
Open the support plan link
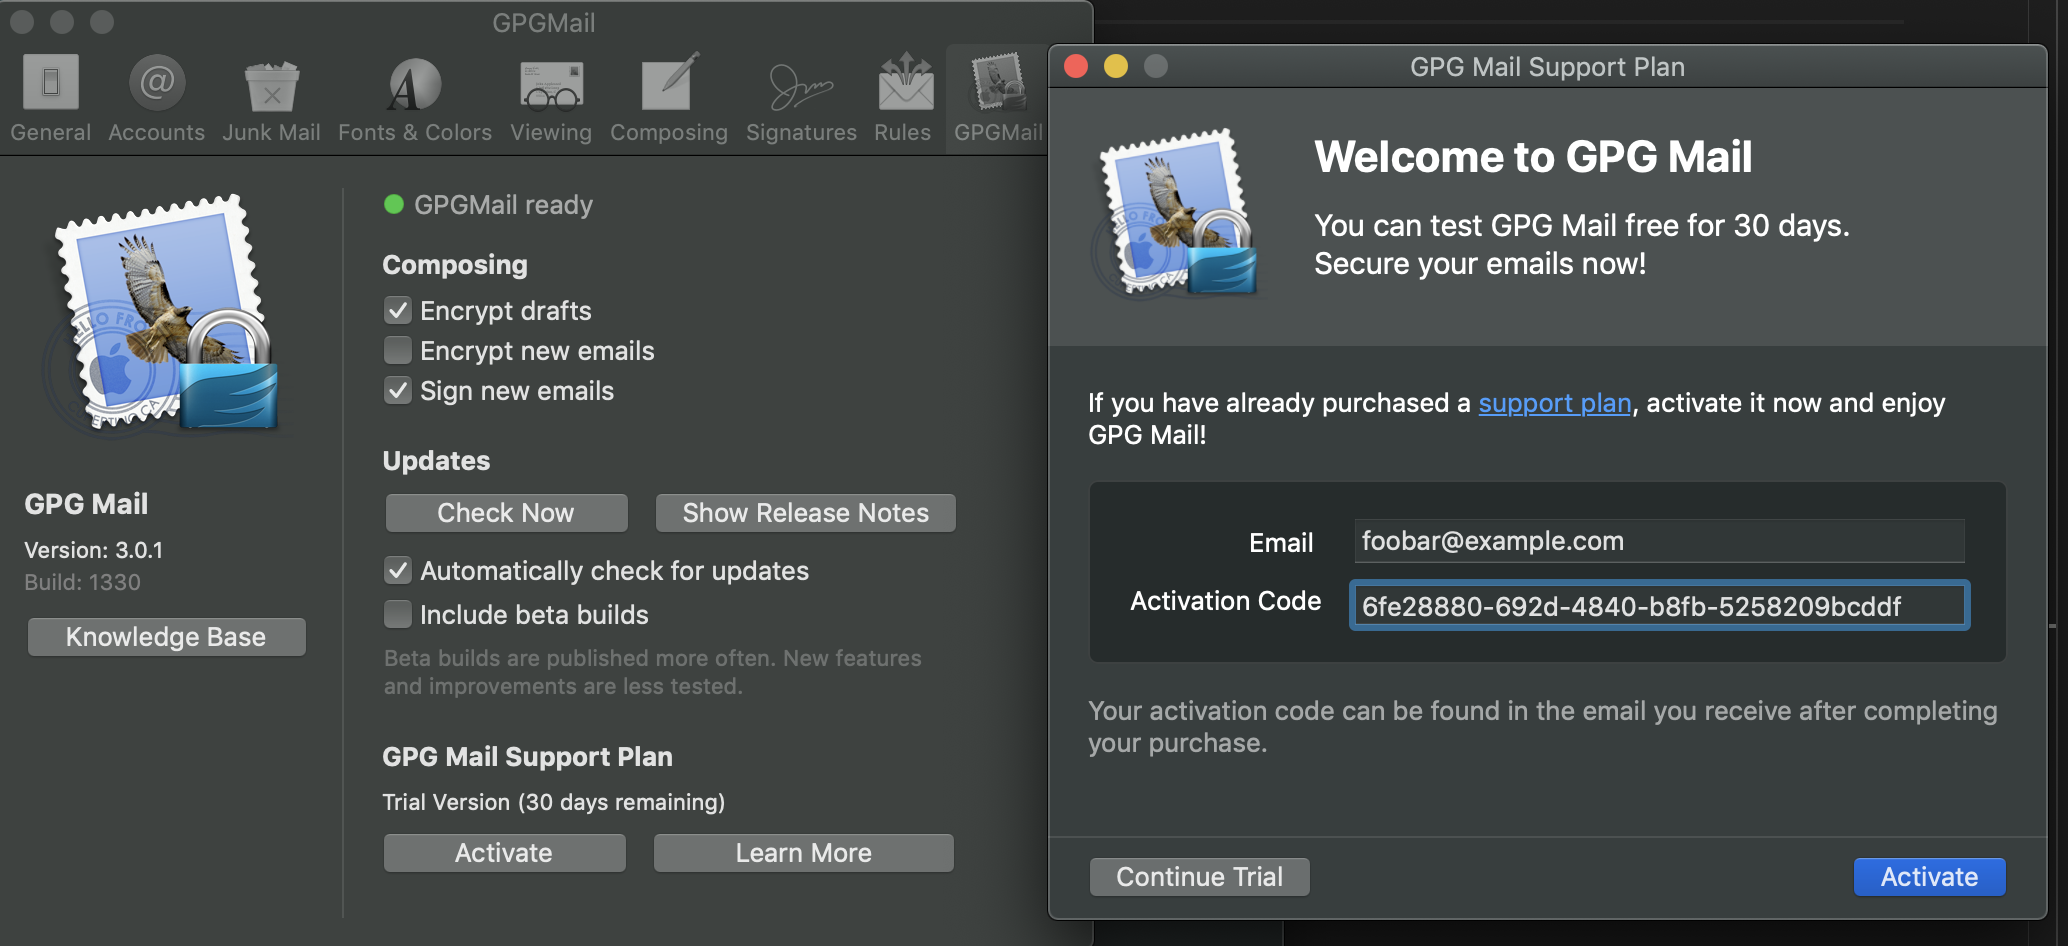click(x=1555, y=403)
